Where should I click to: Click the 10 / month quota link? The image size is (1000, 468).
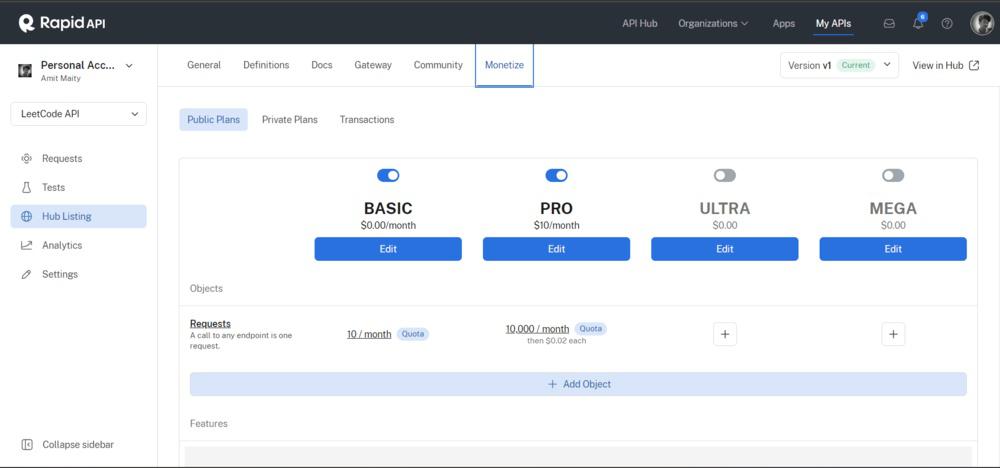tap(369, 334)
